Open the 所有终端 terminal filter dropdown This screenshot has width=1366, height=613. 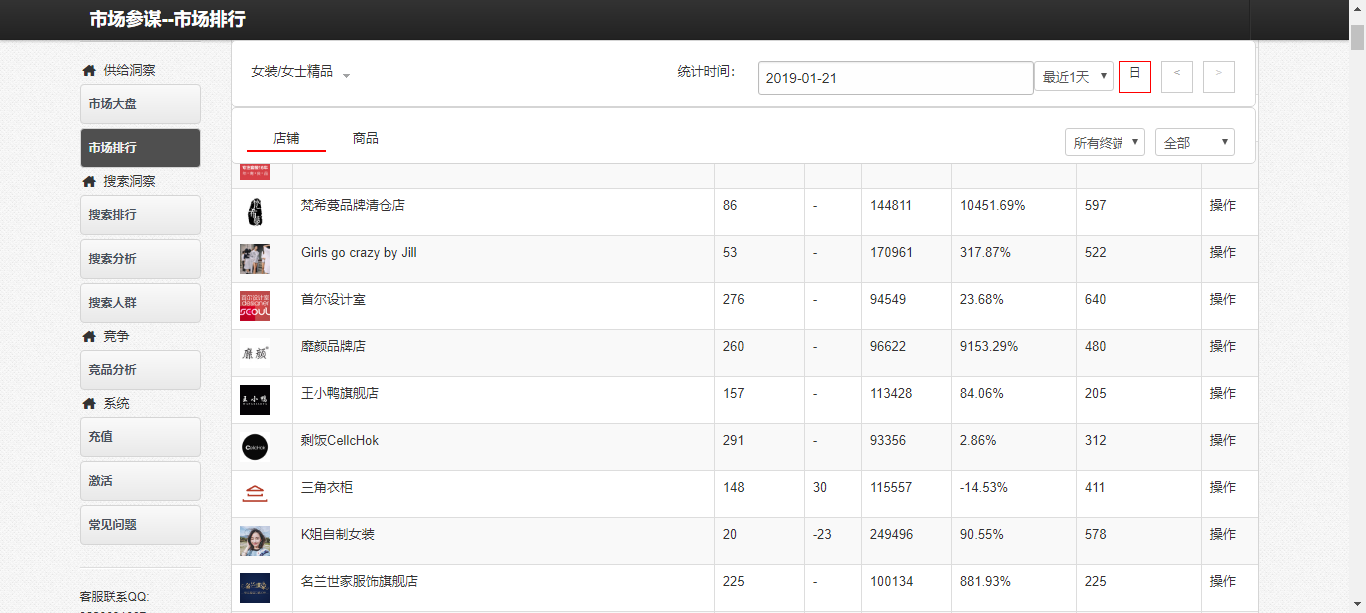[x=1105, y=143]
